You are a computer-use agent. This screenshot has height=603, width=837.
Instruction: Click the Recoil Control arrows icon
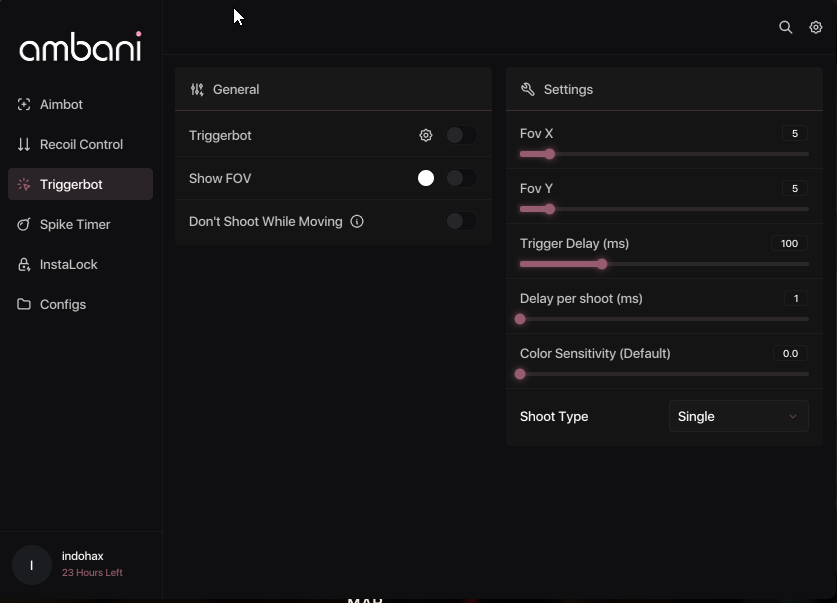(x=24, y=145)
